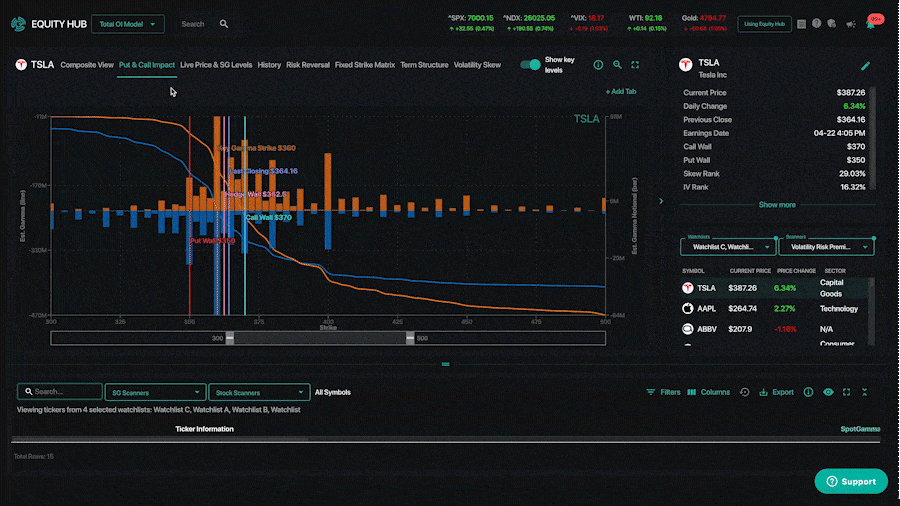Click the top Search field
Screen dimensions: 900x506
(x=195, y=24)
